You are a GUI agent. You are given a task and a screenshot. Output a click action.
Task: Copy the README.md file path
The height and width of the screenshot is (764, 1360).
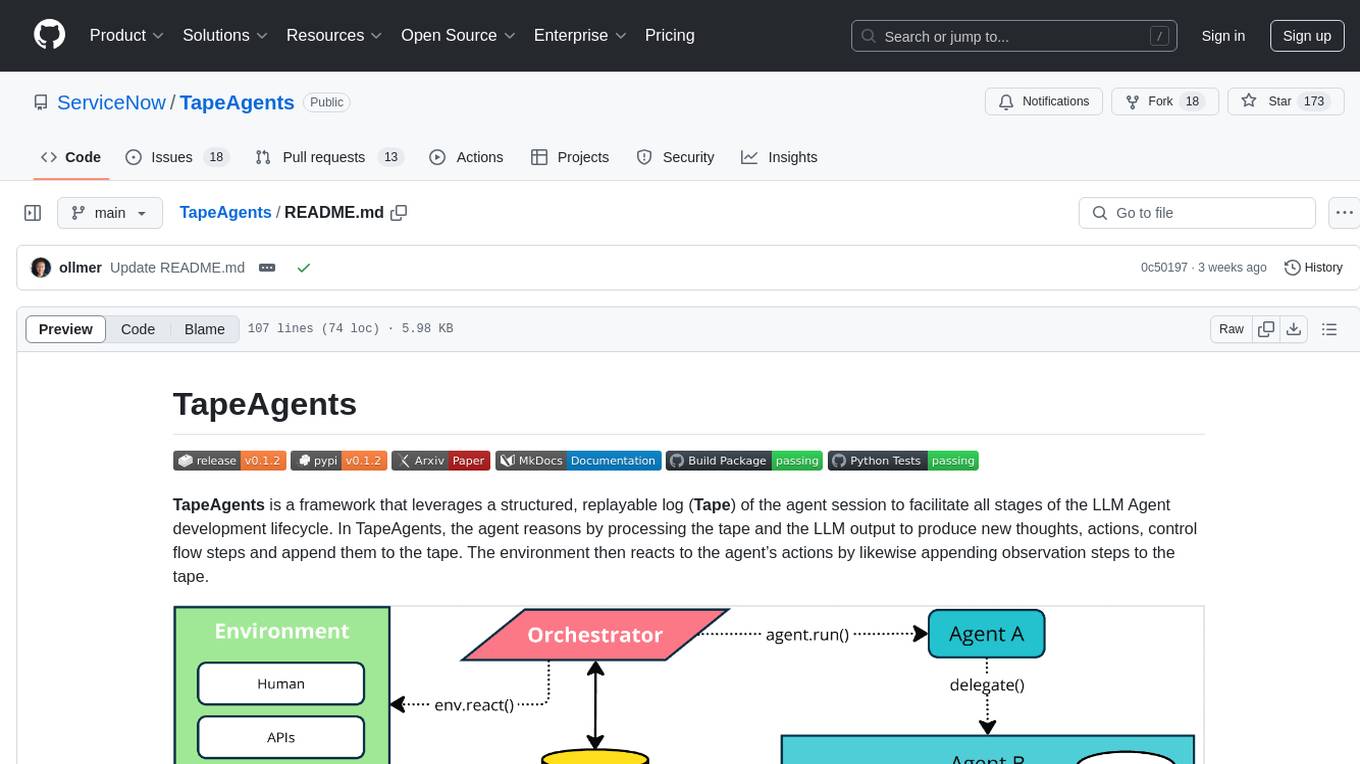(x=399, y=212)
